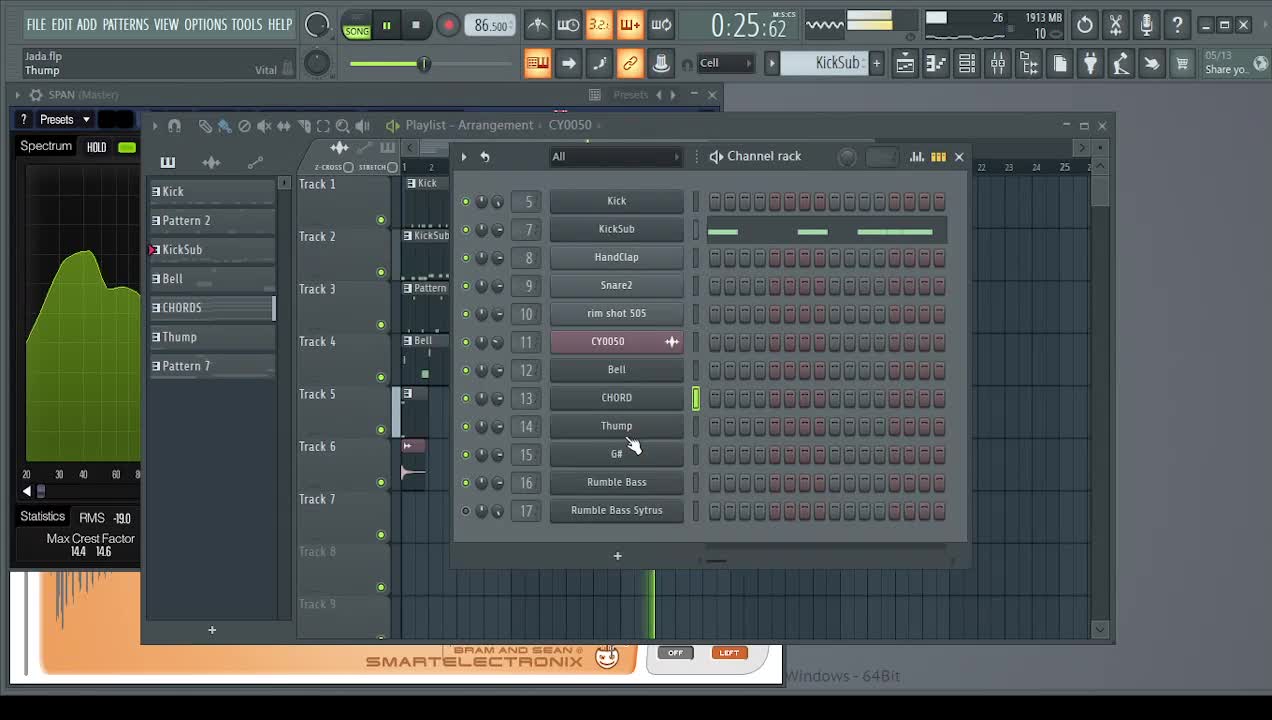The width and height of the screenshot is (1272, 720).
Task: Toggle blend recording overdub icon
Action: 630,25
